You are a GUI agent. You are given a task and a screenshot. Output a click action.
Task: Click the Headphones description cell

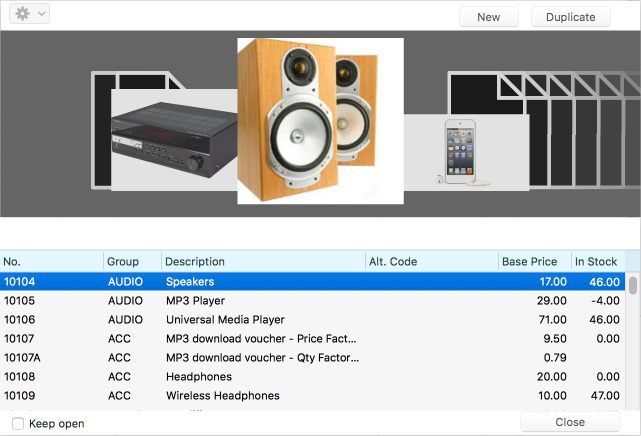[x=199, y=377]
